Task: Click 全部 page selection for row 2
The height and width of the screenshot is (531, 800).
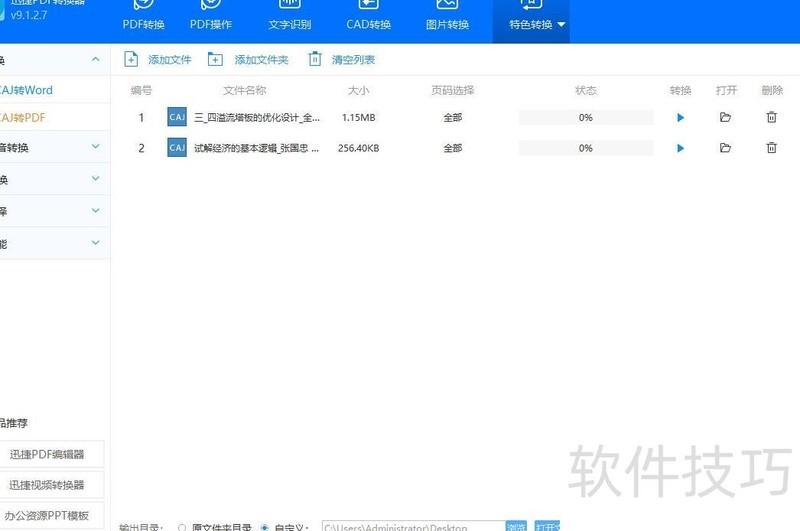Action: point(453,148)
